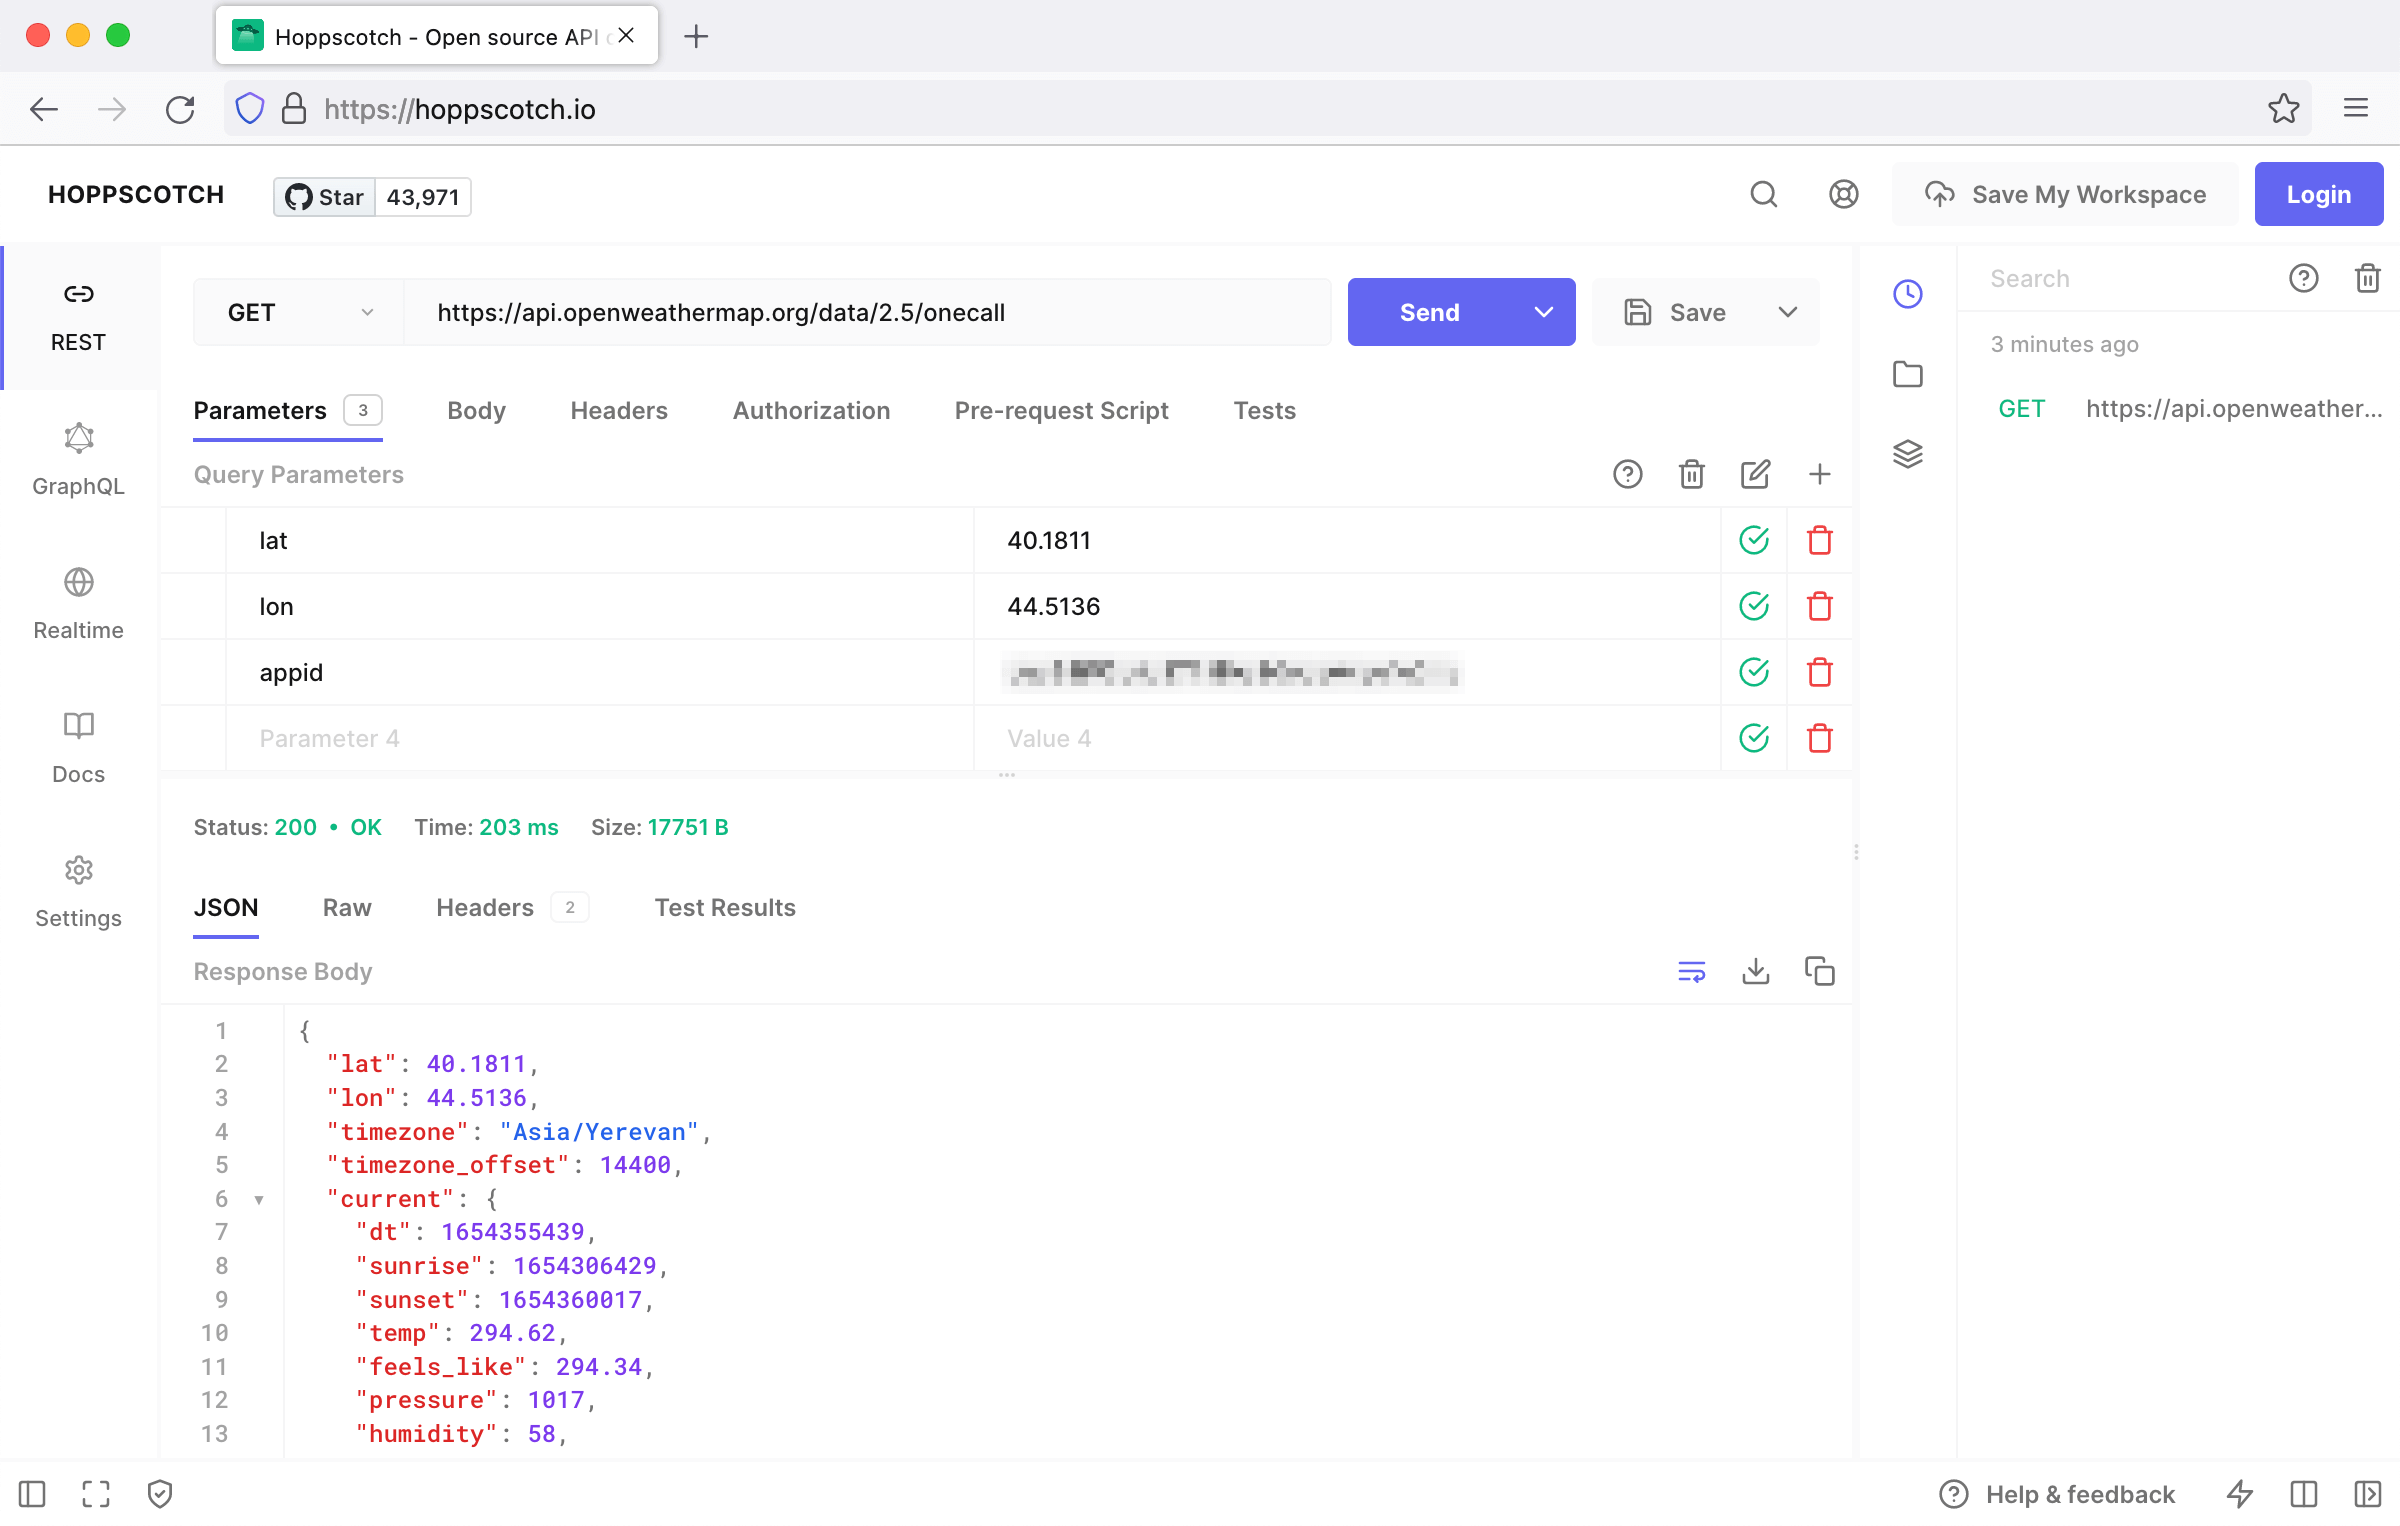This screenshot has height=1526, width=2400.
Task: Clear all query parameters trash icon
Action: [x=1692, y=474]
